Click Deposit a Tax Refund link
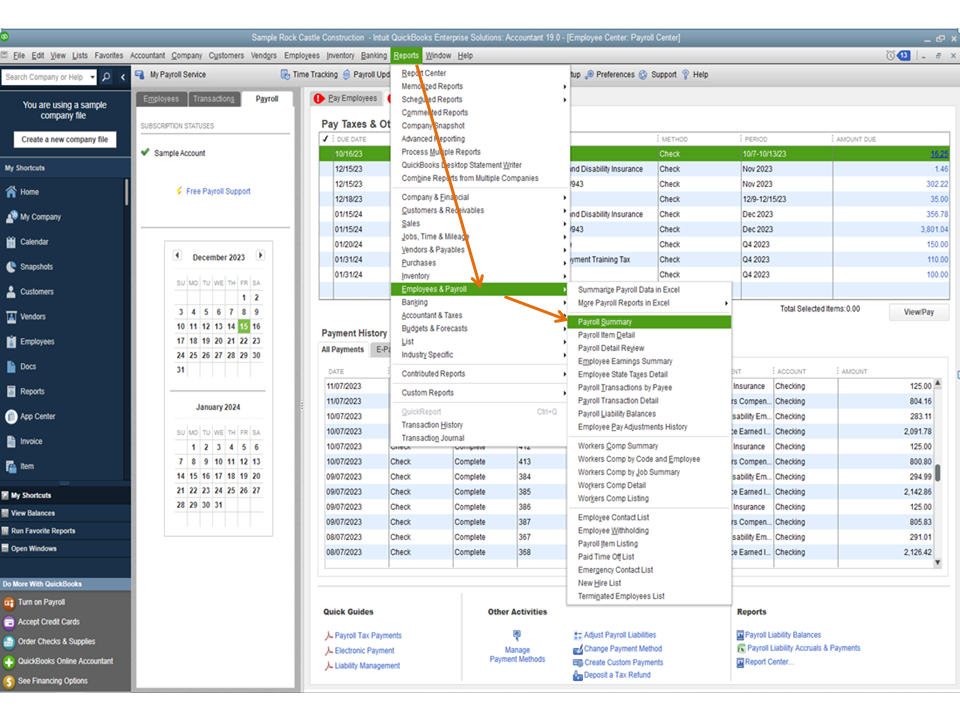Viewport: 960px width, 720px height. click(617, 675)
